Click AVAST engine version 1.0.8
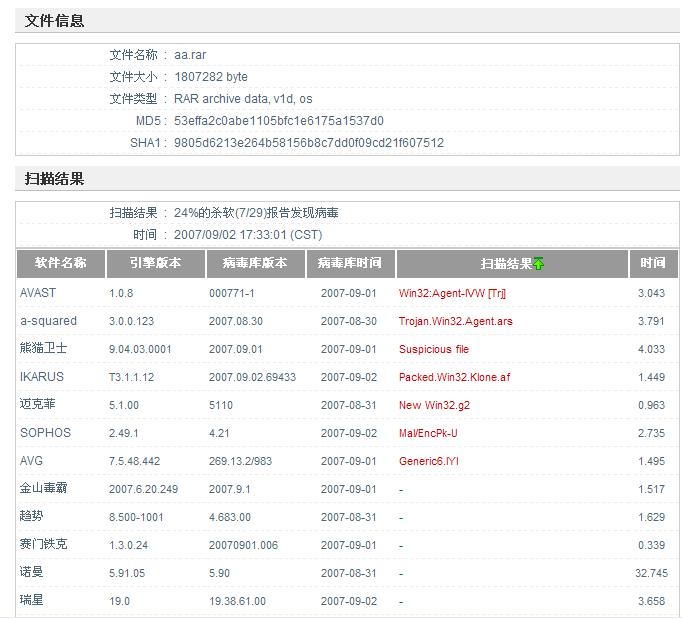 [x=121, y=294]
